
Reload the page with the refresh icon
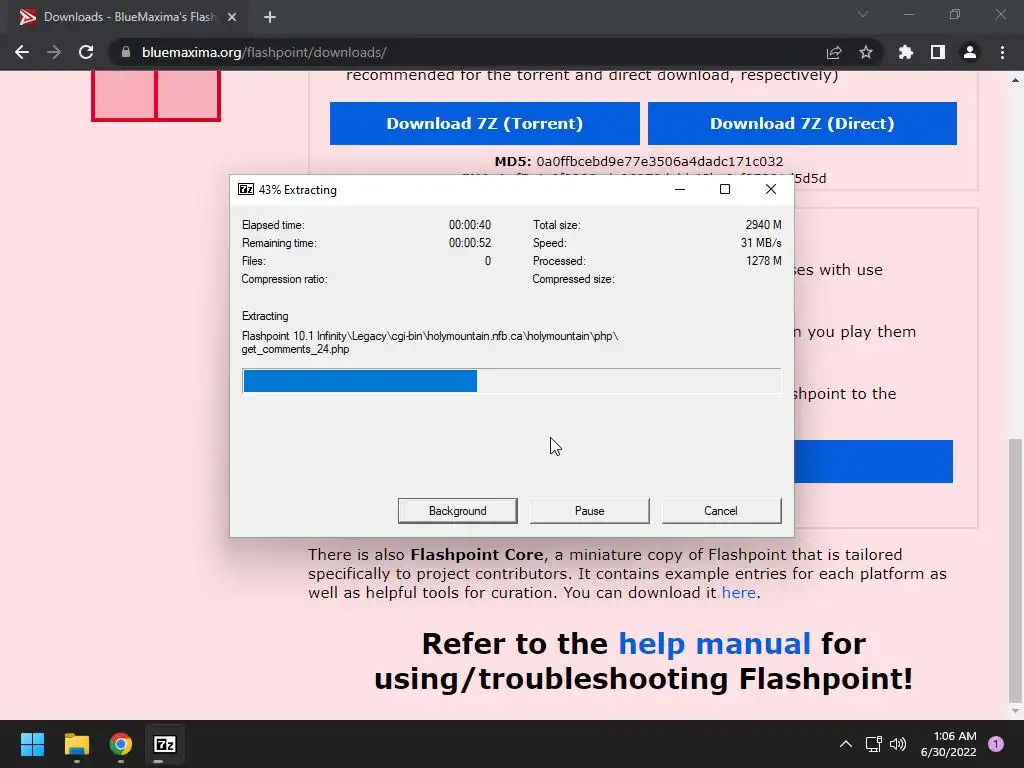pyautogui.click(x=86, y=52)
